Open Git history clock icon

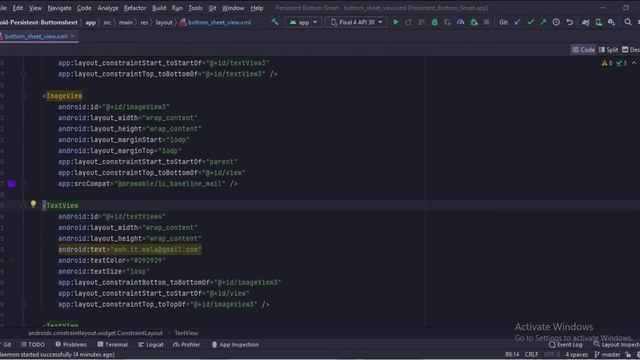pos(556,22)
